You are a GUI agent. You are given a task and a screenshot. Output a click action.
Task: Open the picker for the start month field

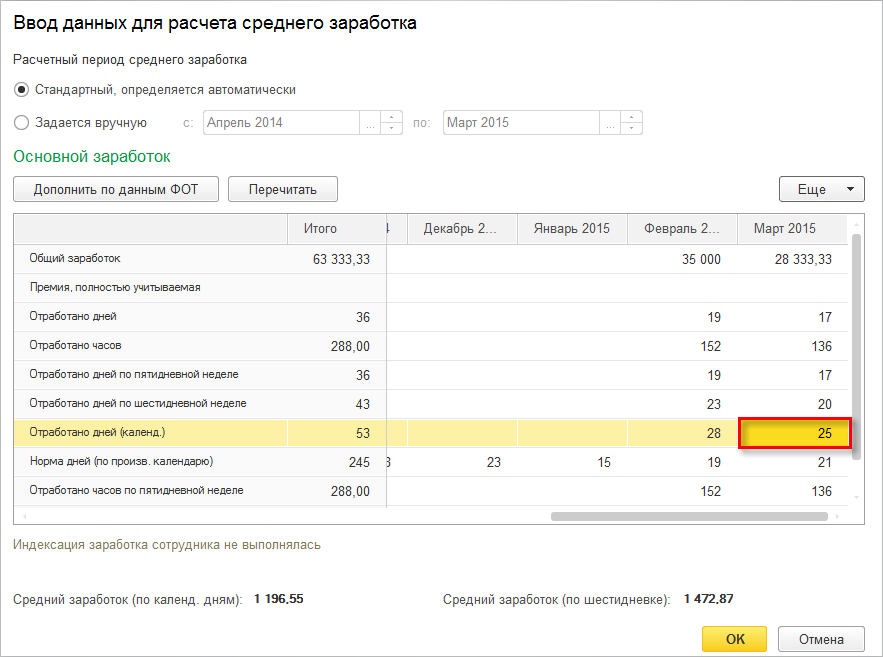pos(370,123)
